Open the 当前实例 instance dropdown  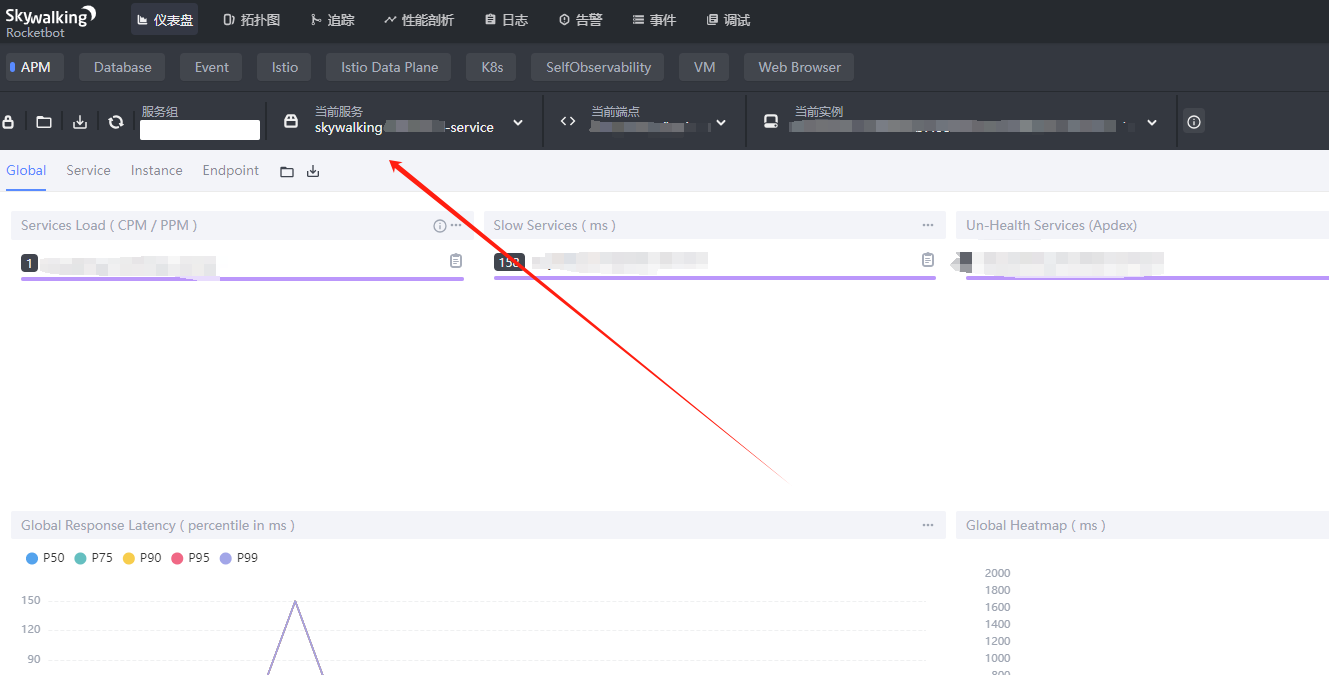[1151, 121]
